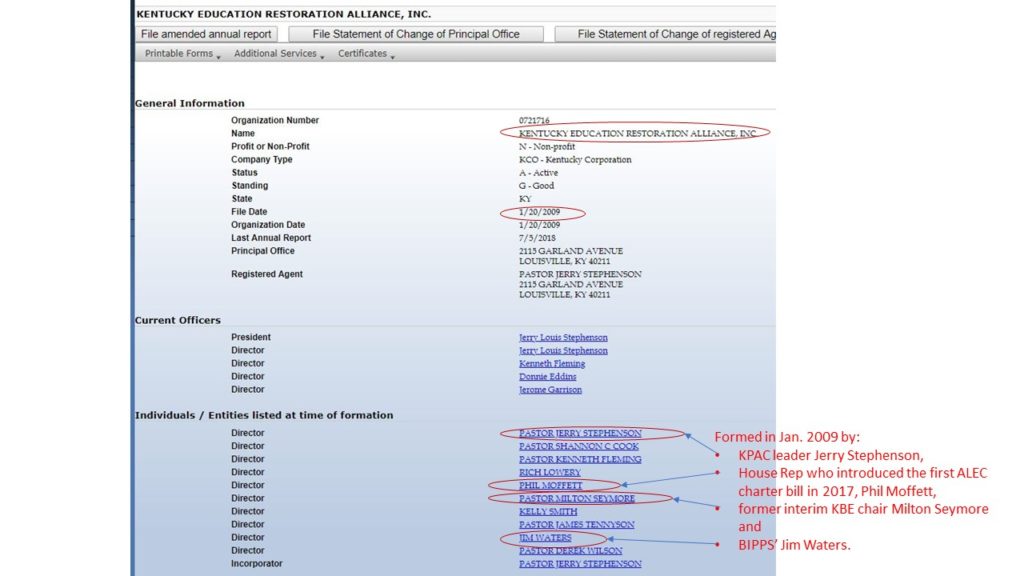Expand the Additional Services menu

coord(279,54)
